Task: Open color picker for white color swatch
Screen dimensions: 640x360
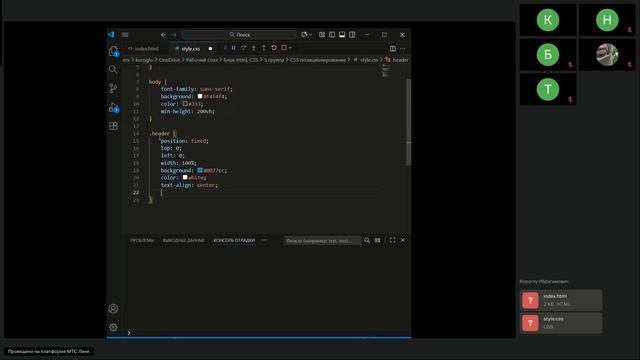Action: [185, 178]
